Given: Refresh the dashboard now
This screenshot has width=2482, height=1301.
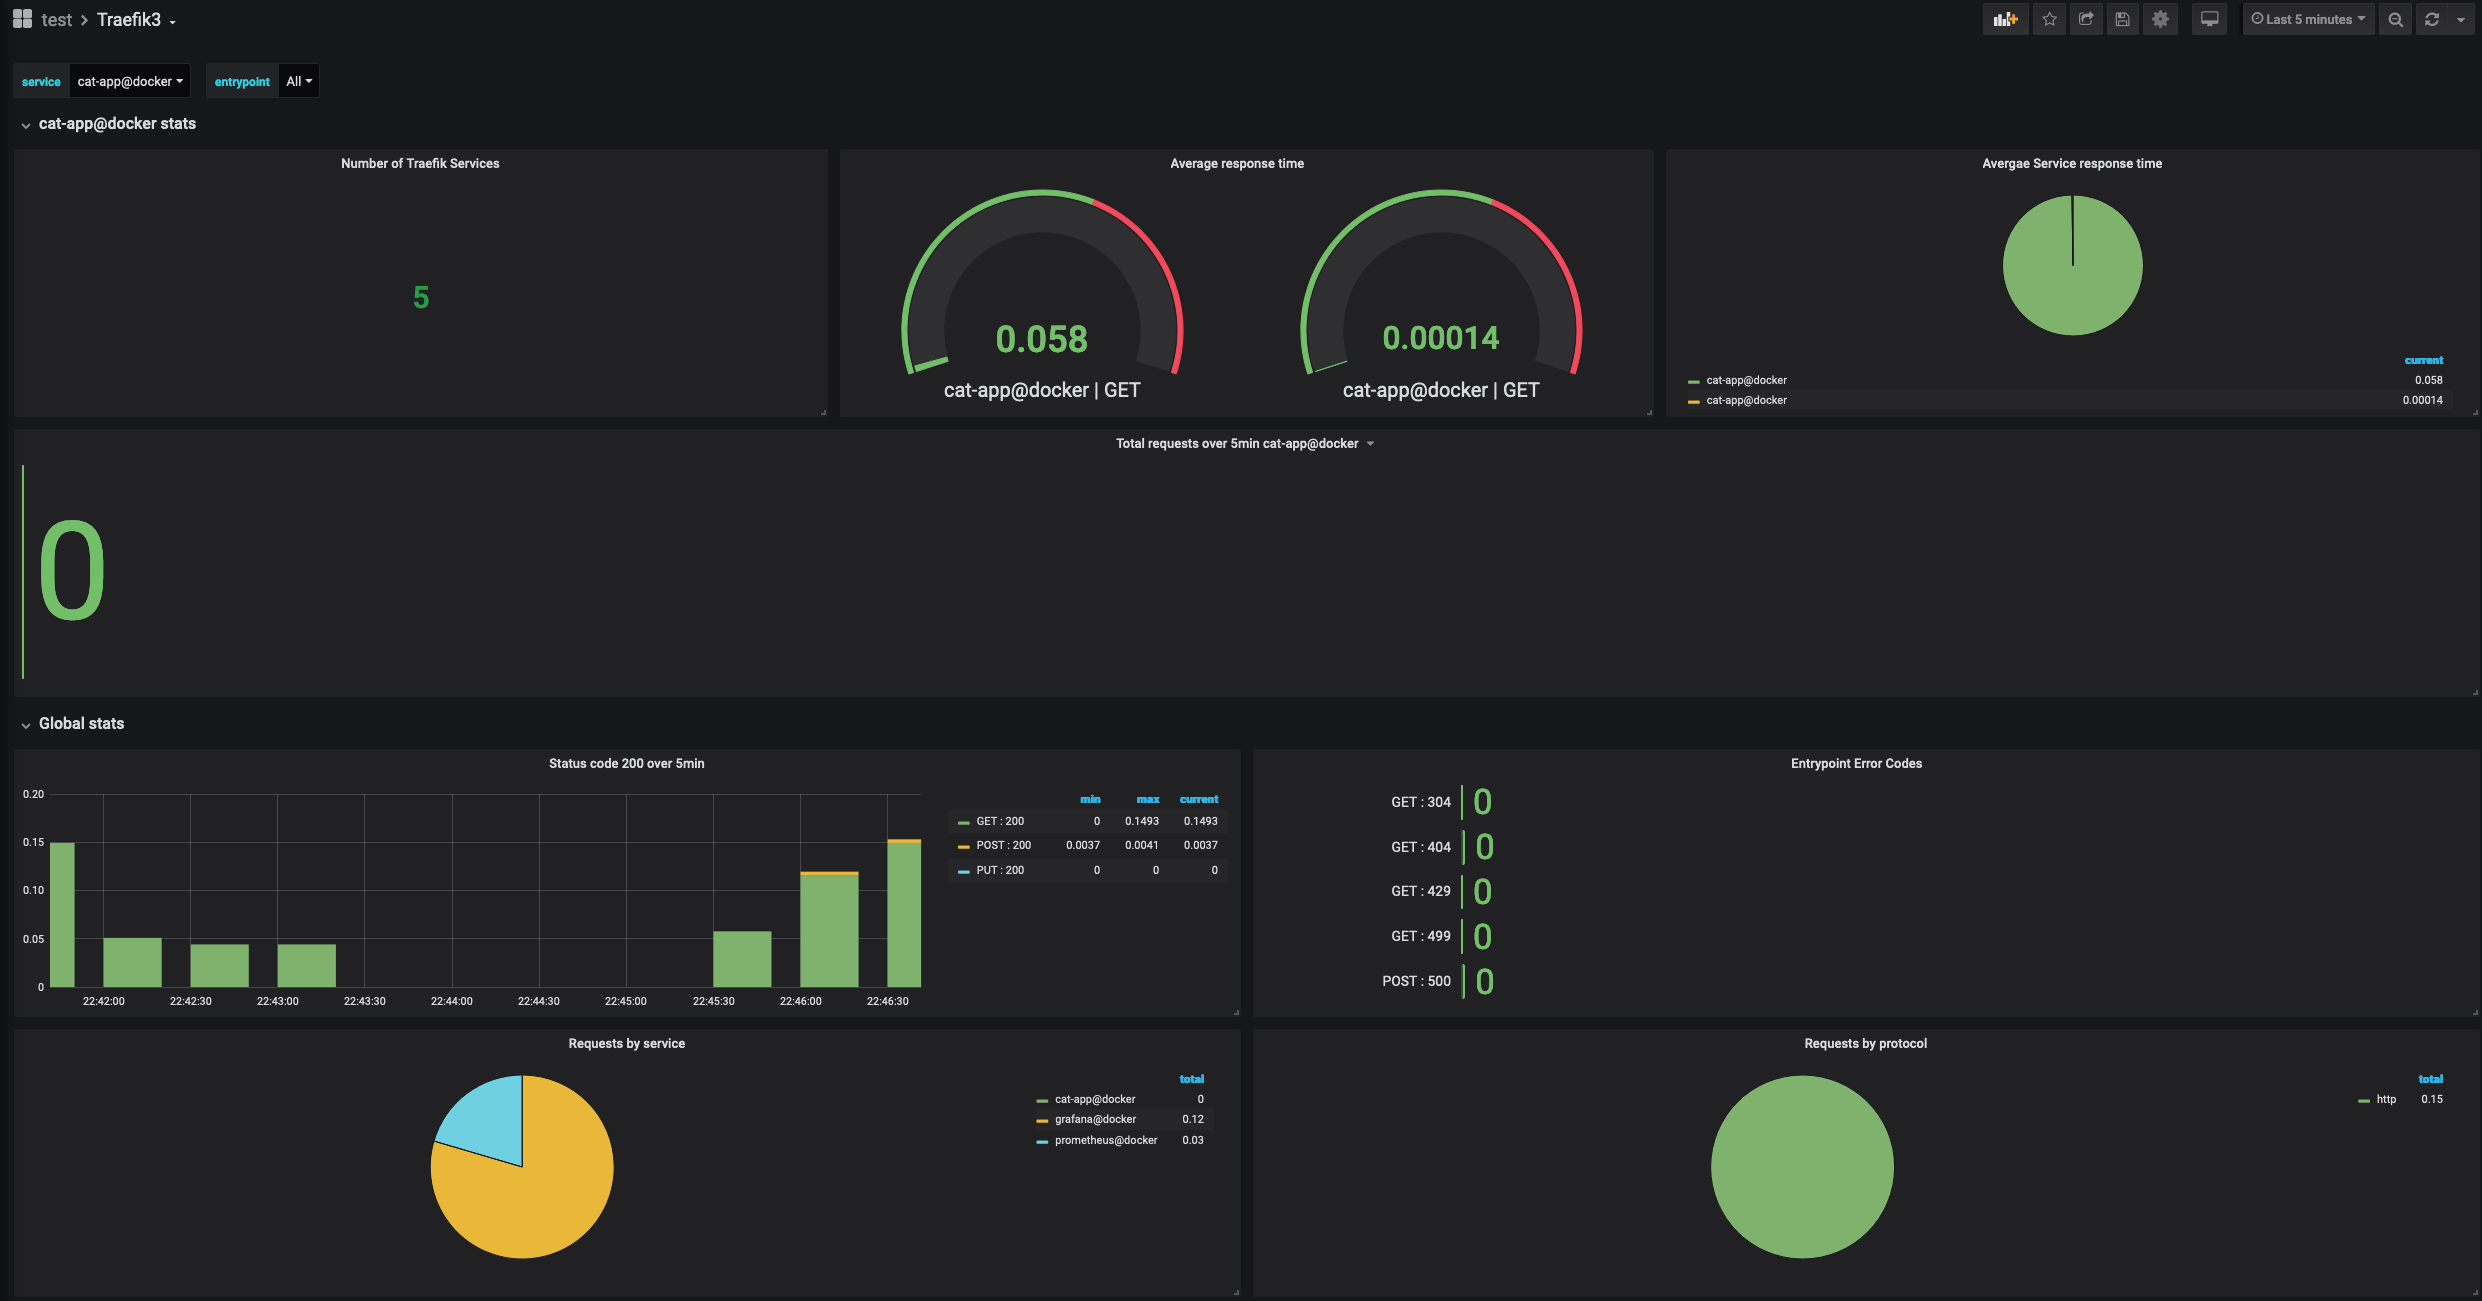Looking at the screenshot, I should click(2432, 19).
